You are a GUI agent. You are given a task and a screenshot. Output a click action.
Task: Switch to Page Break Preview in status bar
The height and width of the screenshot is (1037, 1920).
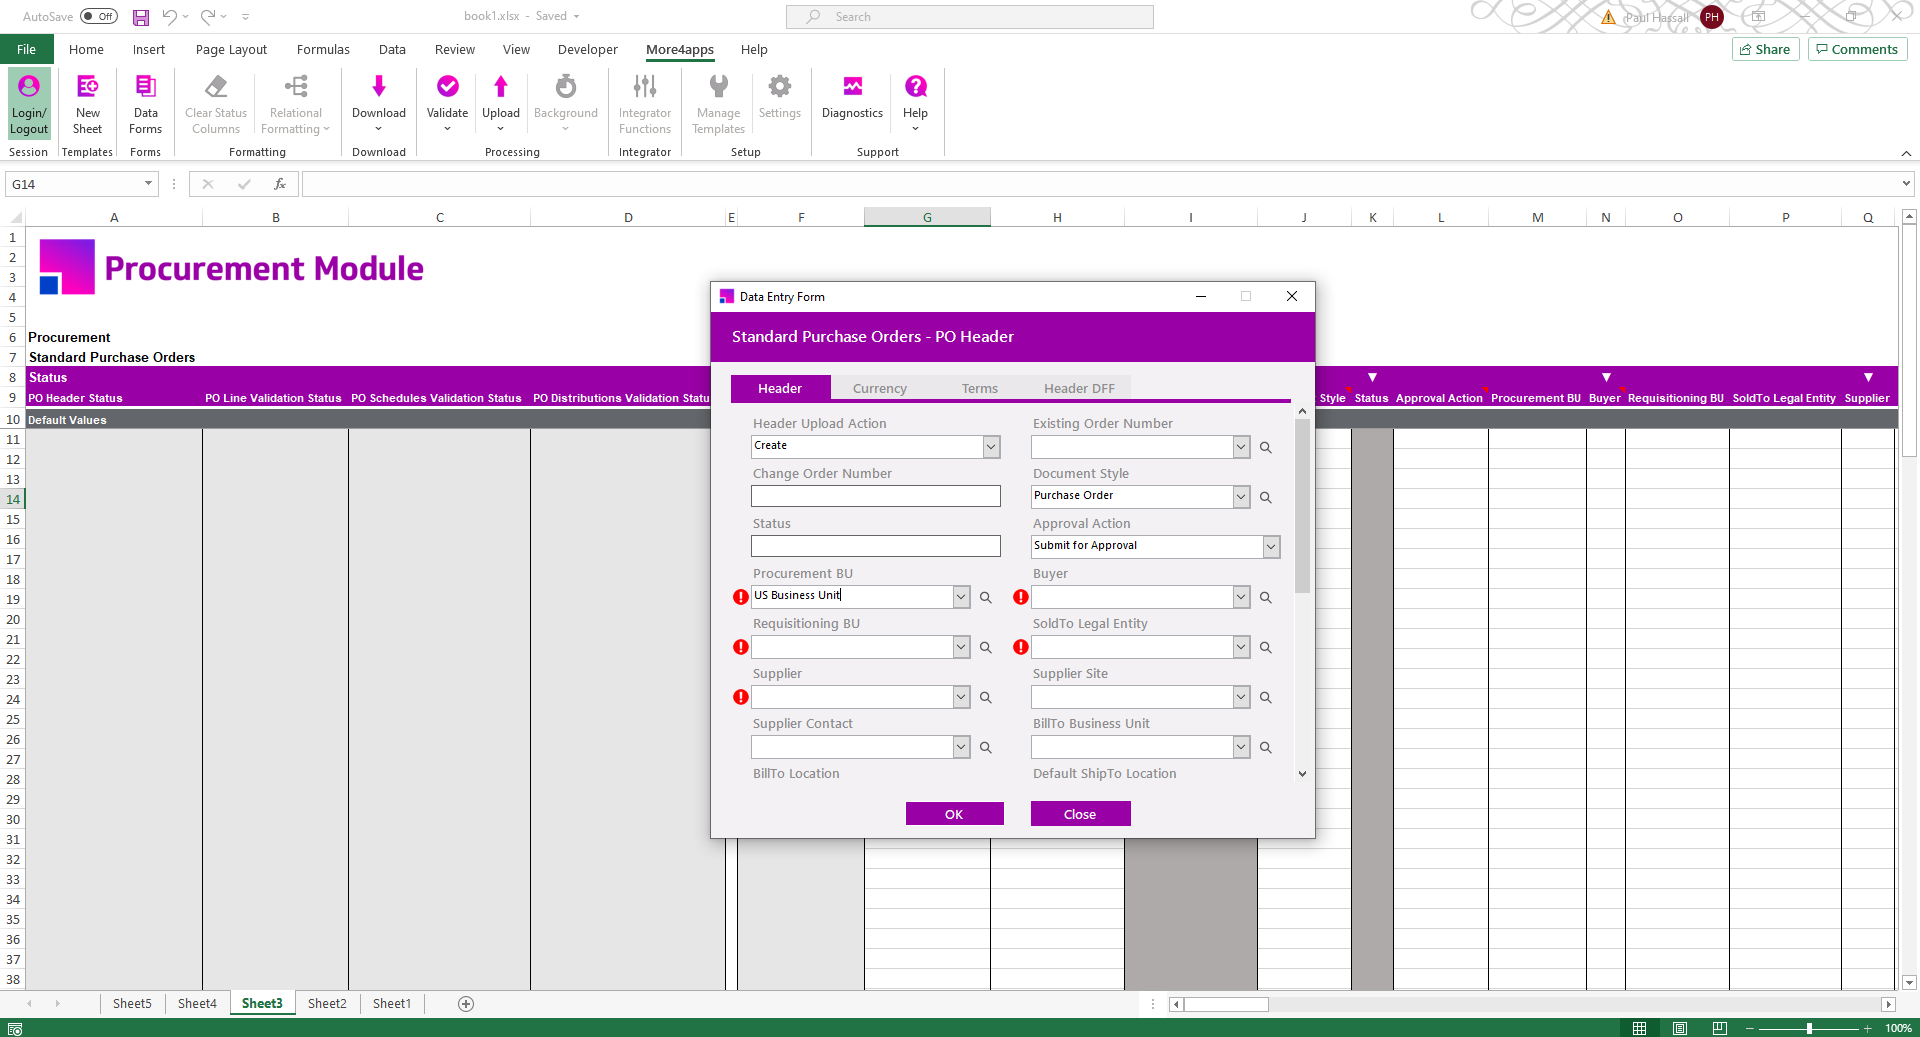tap(1720, 1028)
